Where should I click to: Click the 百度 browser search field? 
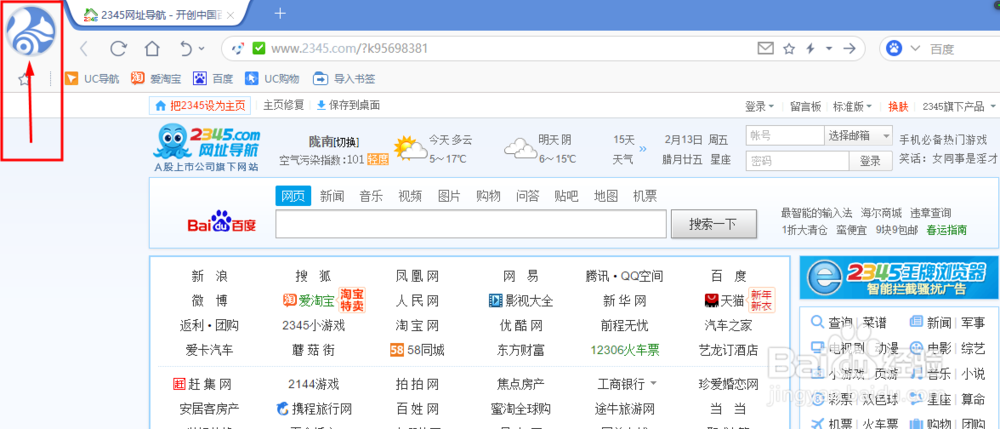point(963,49)
